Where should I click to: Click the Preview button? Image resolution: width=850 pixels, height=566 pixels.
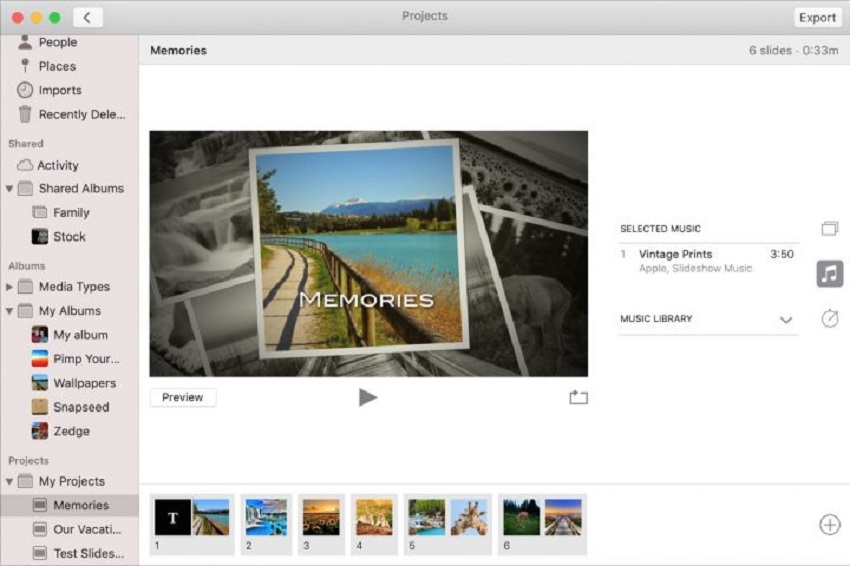coord(183,397)
